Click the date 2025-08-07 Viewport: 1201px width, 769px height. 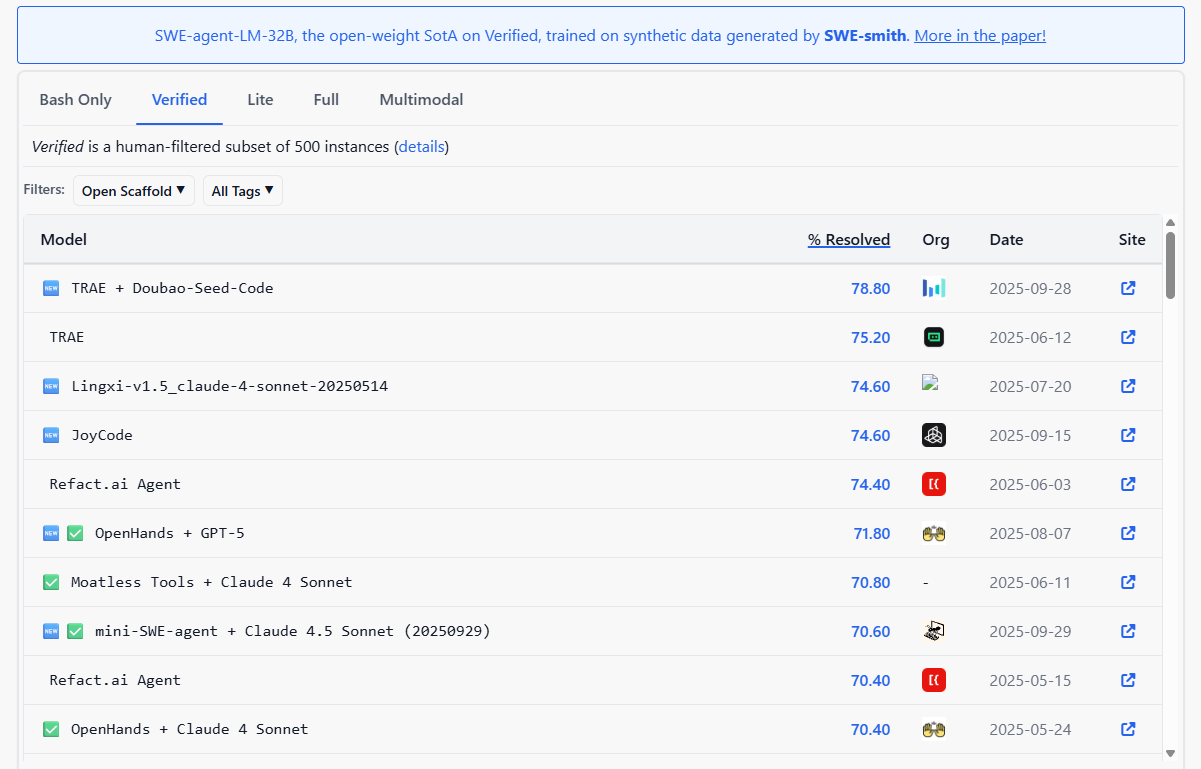(1030, 533)
